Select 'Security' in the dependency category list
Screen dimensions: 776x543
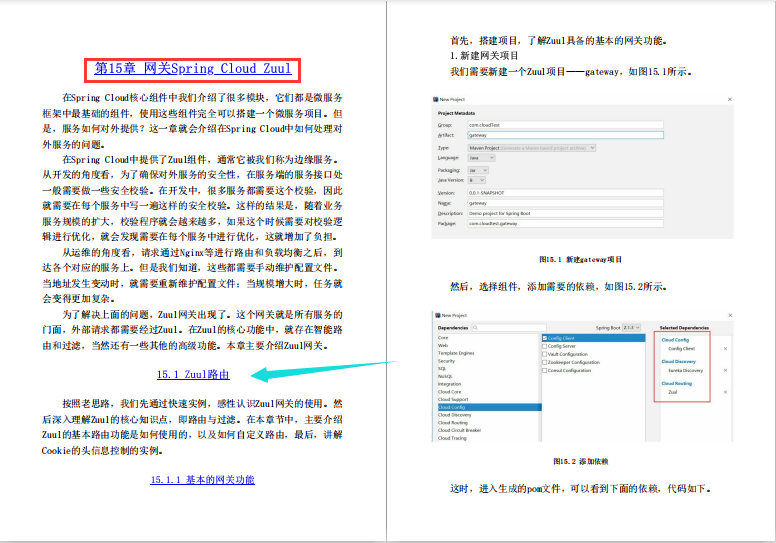446,361
